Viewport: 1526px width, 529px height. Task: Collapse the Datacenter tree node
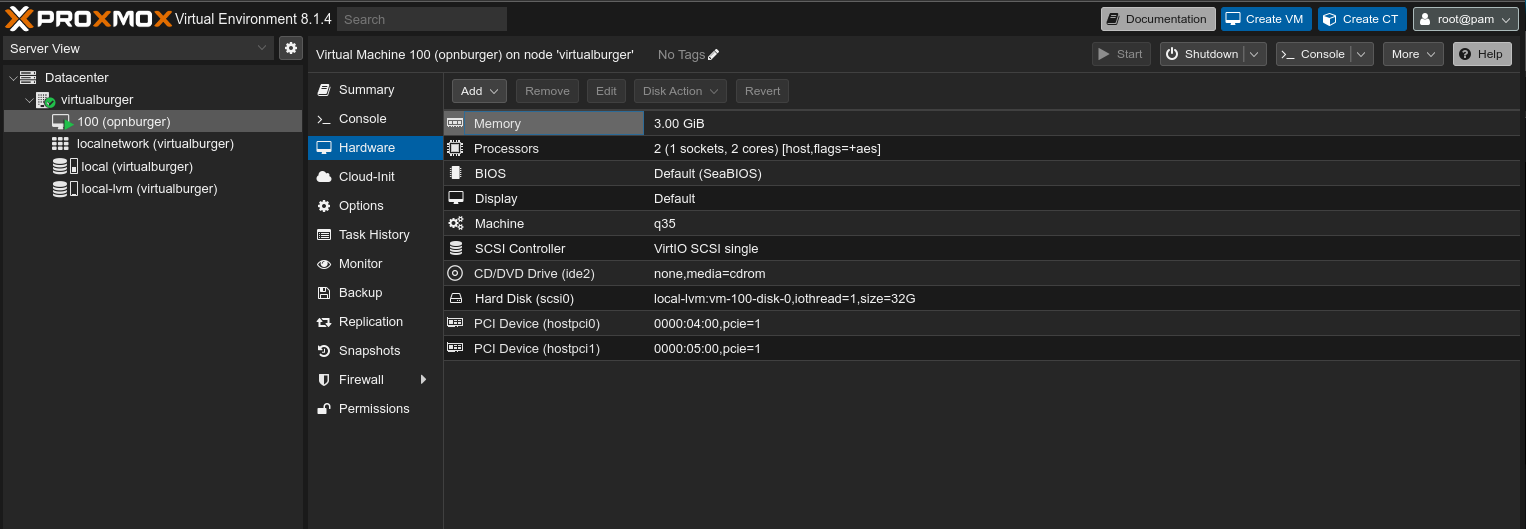pos(12,78)
